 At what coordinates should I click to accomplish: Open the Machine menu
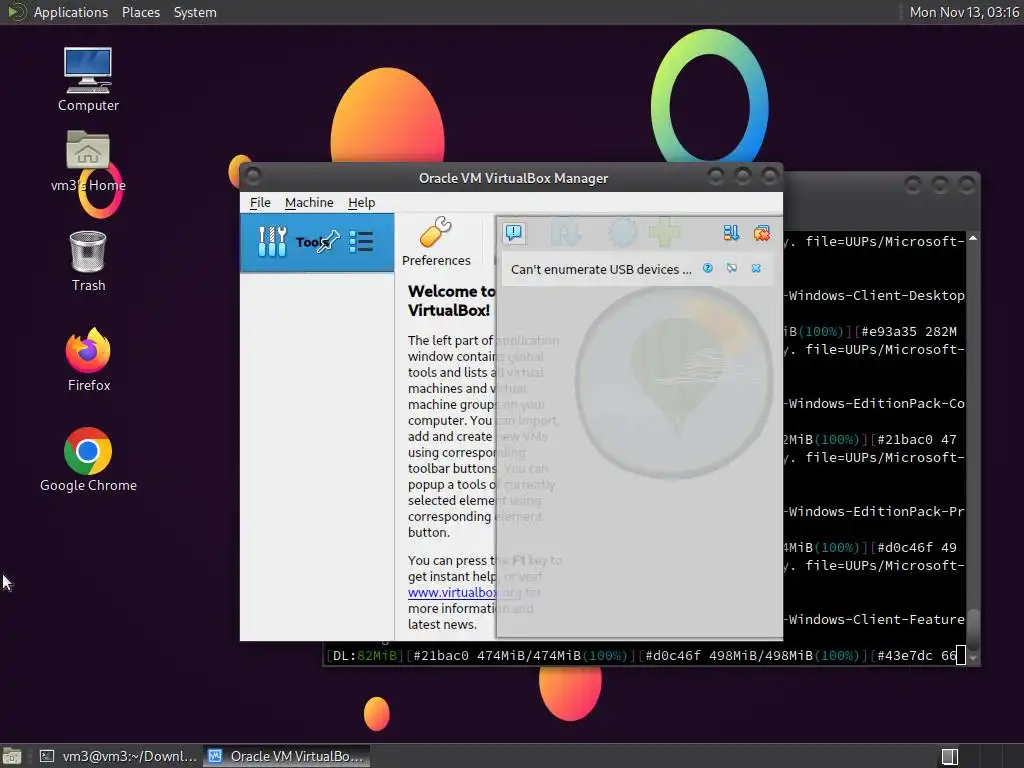pyautogui.click(x=309, y=202)
